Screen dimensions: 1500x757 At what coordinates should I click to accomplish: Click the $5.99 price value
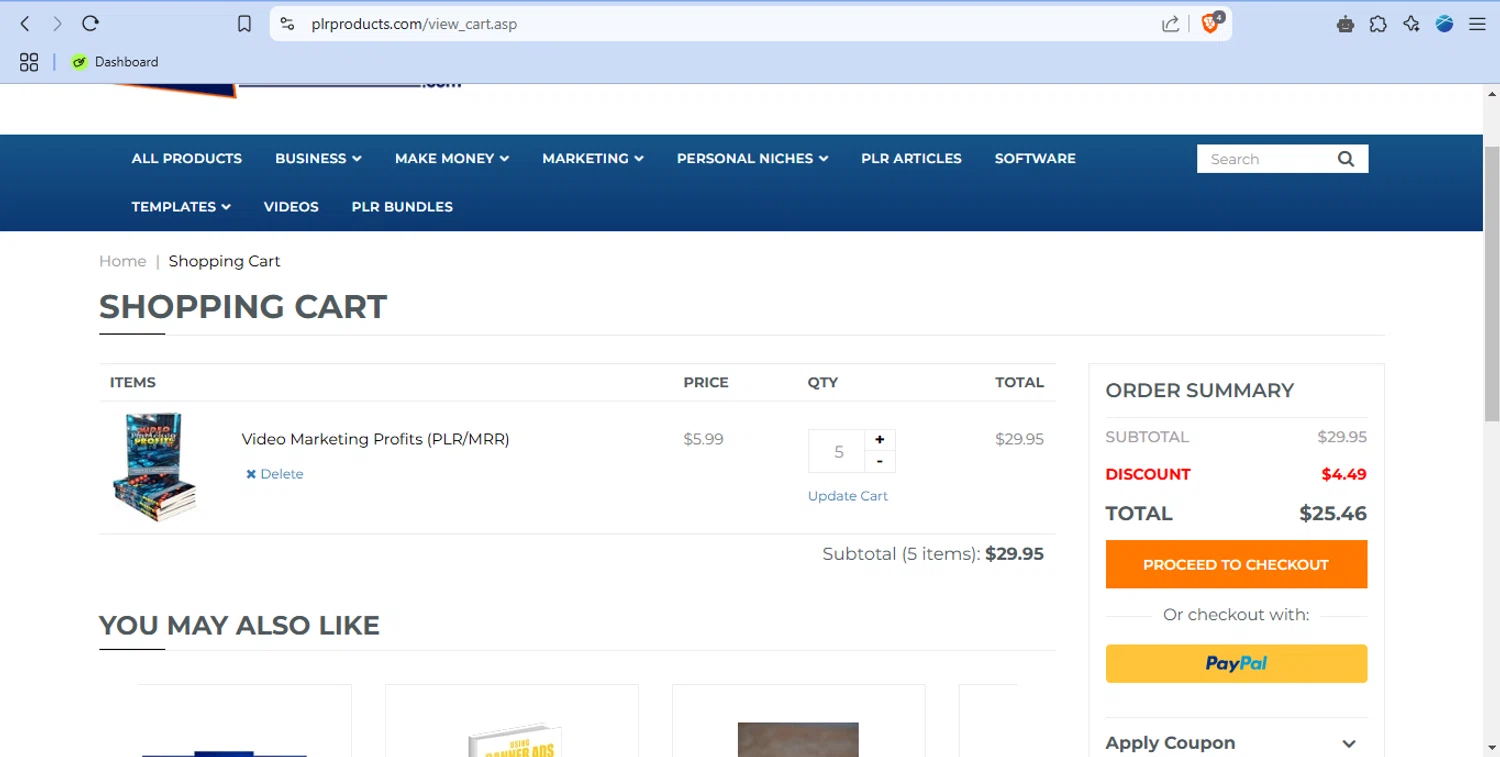point(703,439)
